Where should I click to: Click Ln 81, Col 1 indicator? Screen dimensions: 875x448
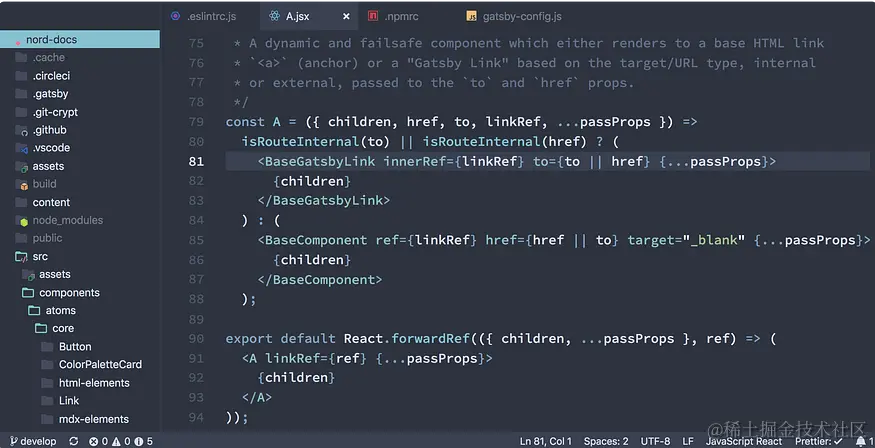click(546, 441)
